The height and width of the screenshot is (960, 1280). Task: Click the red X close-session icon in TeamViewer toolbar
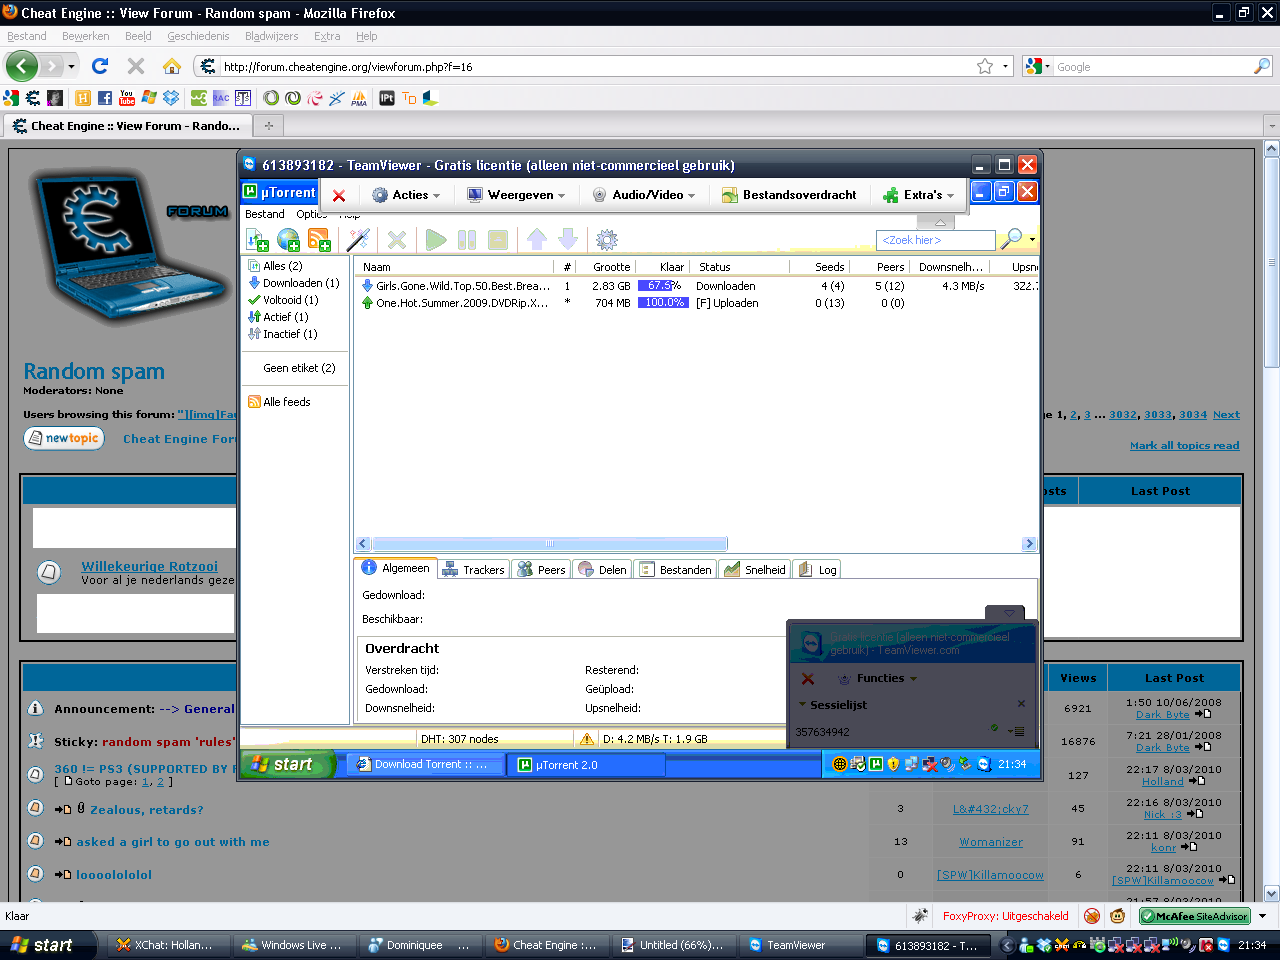[339, 196]
